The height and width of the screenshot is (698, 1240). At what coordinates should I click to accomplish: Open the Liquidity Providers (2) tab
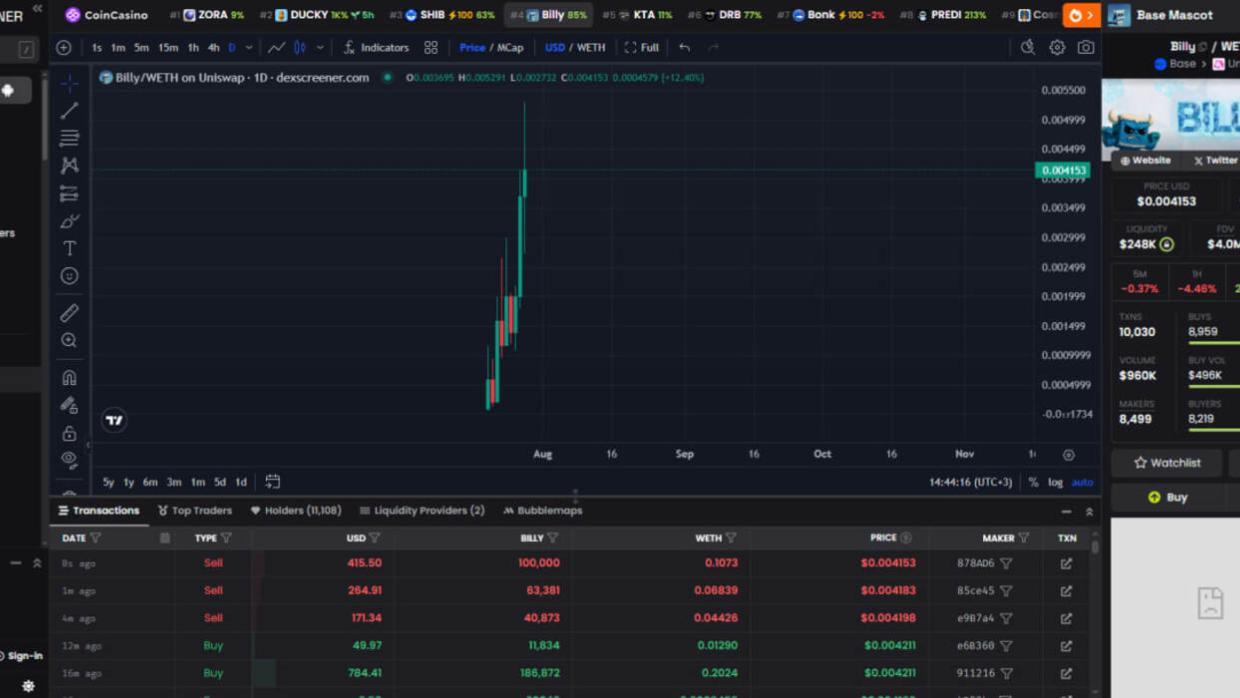[421, 511]
